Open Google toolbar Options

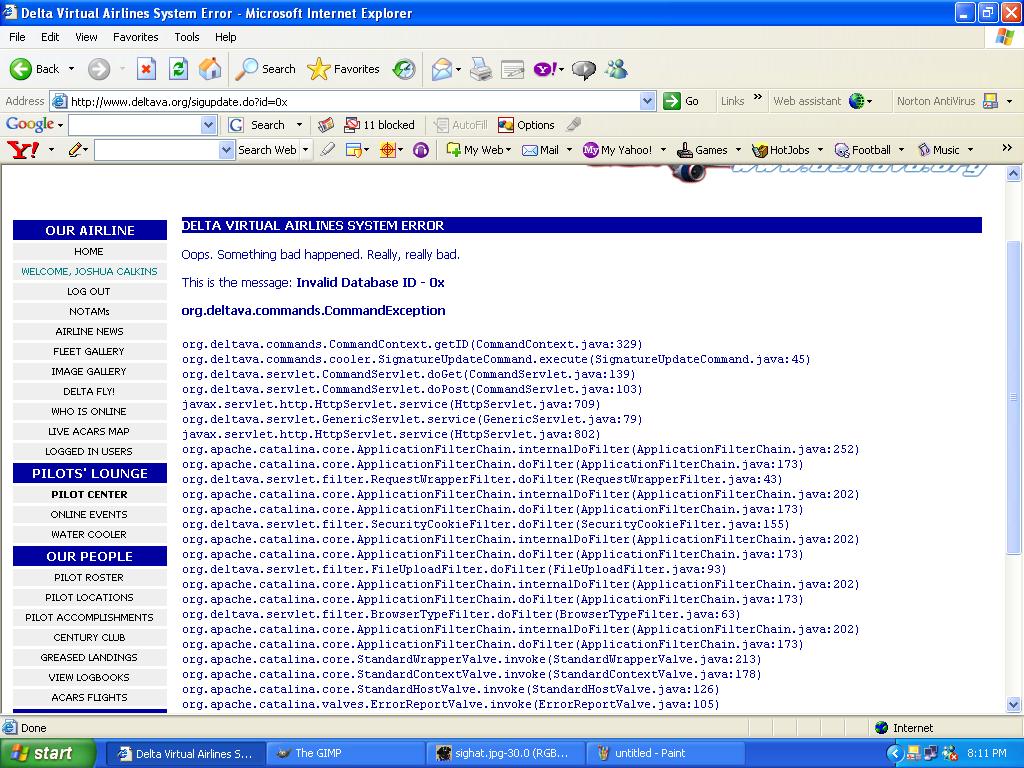pos(526,125)
